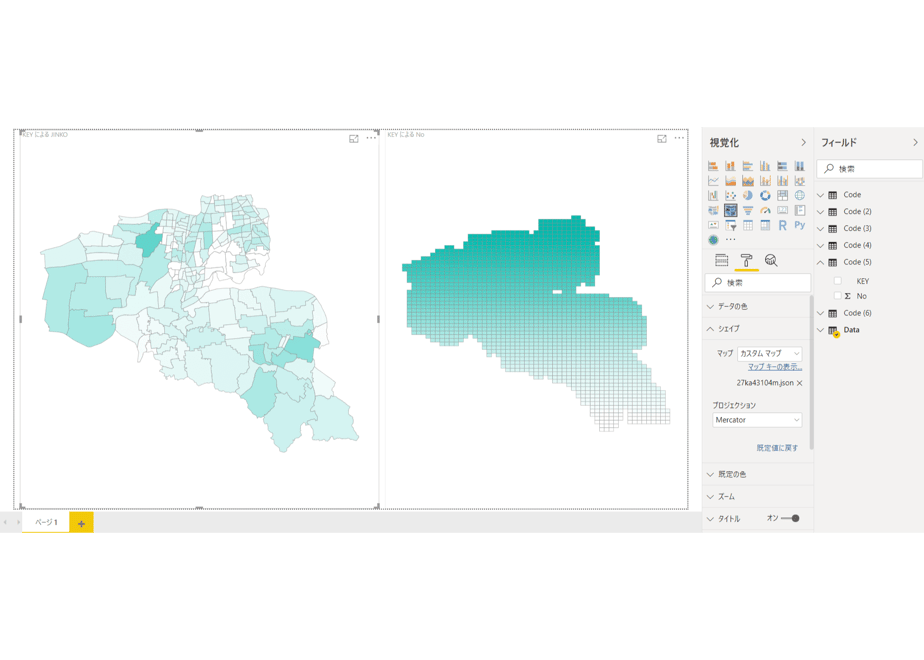The image size is (924, 660).
Task: Select the scatter chart visual
Action: tap(730, 195)
